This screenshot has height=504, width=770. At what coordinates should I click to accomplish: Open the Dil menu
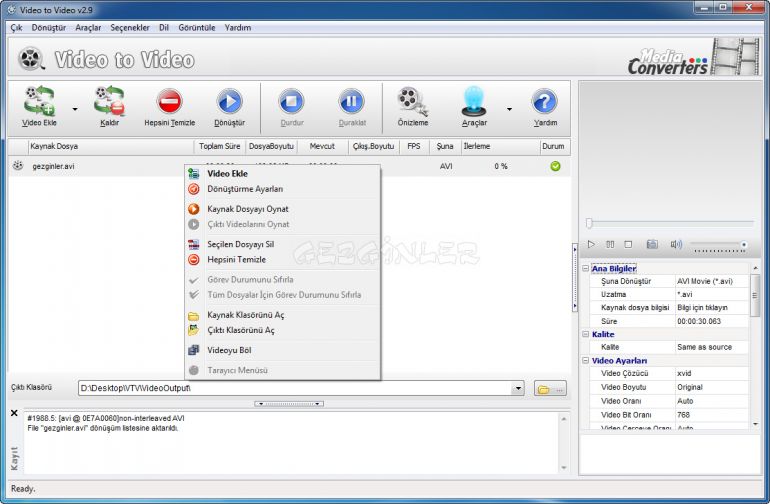(x=164, y=28)
